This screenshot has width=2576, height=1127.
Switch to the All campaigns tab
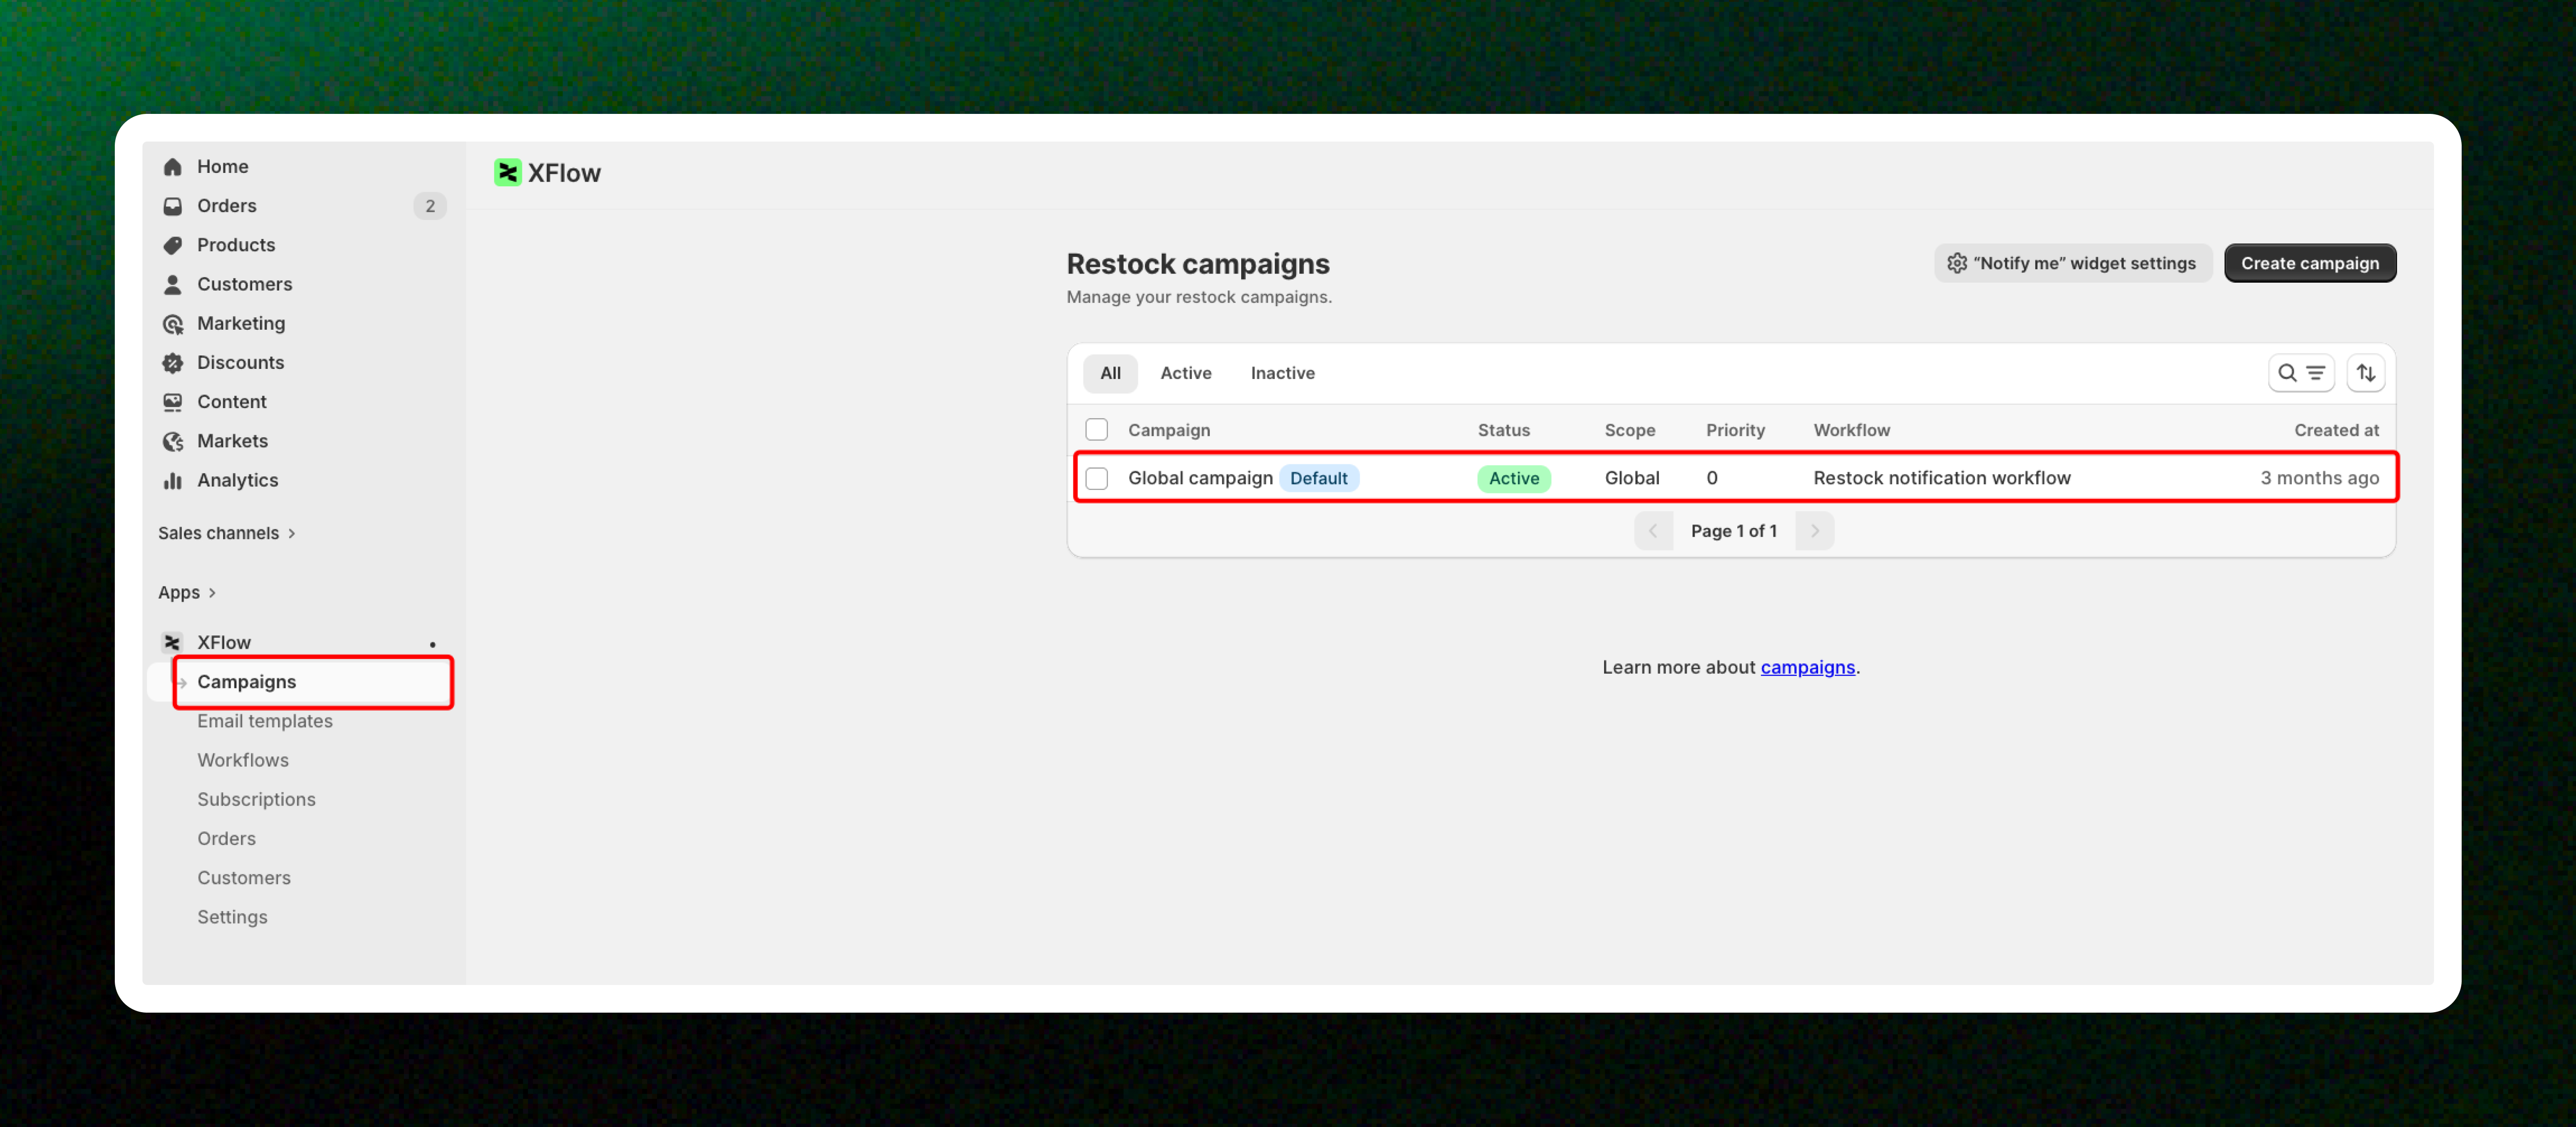pyautogui.click(x=1110, y=373)
